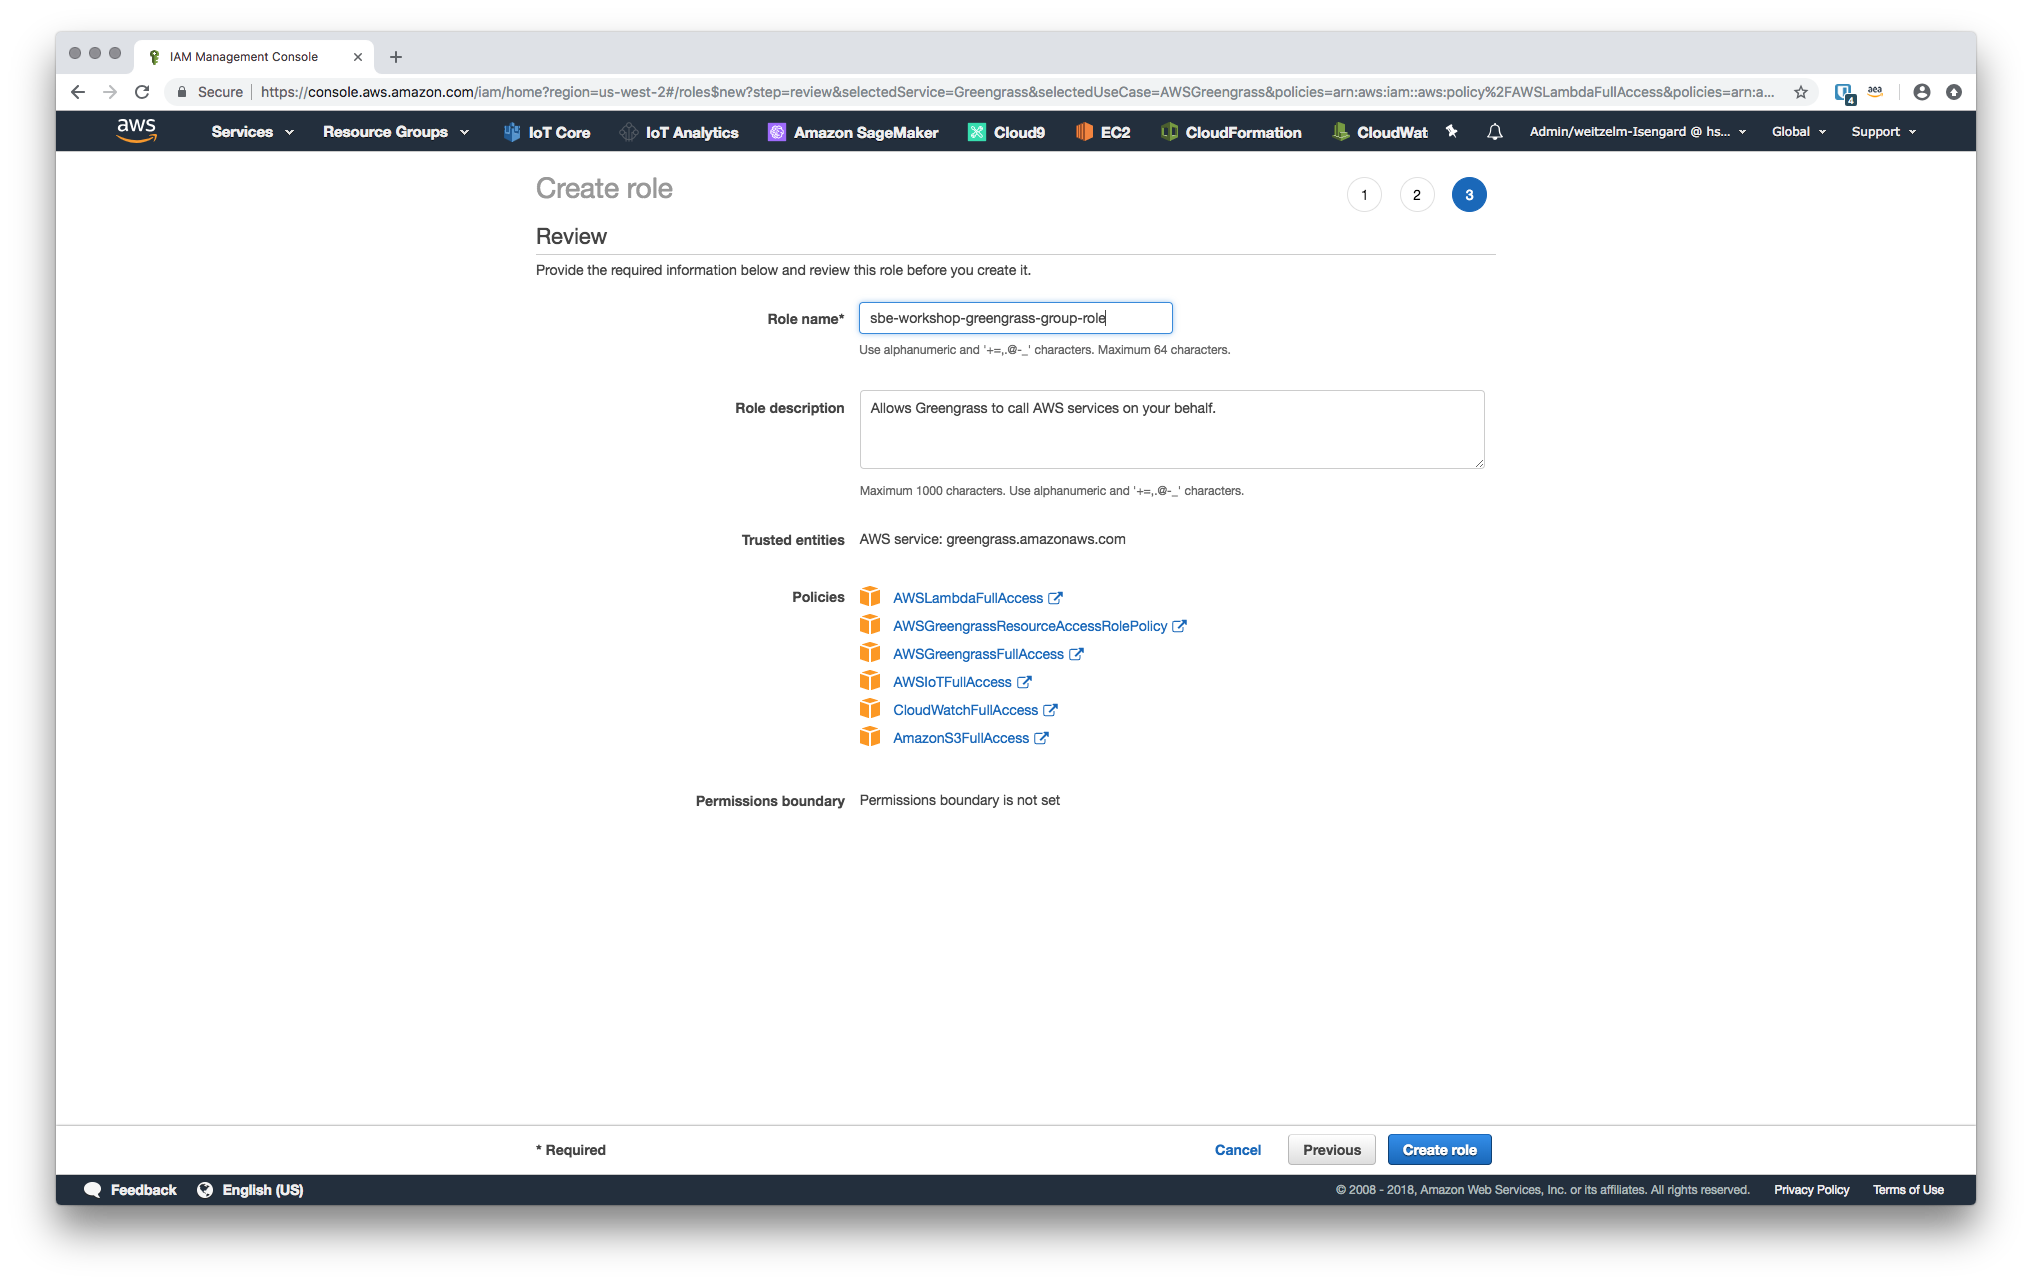
Task: Open the Feedback link
Action: pyautogui.click(x=130, y=1190)
